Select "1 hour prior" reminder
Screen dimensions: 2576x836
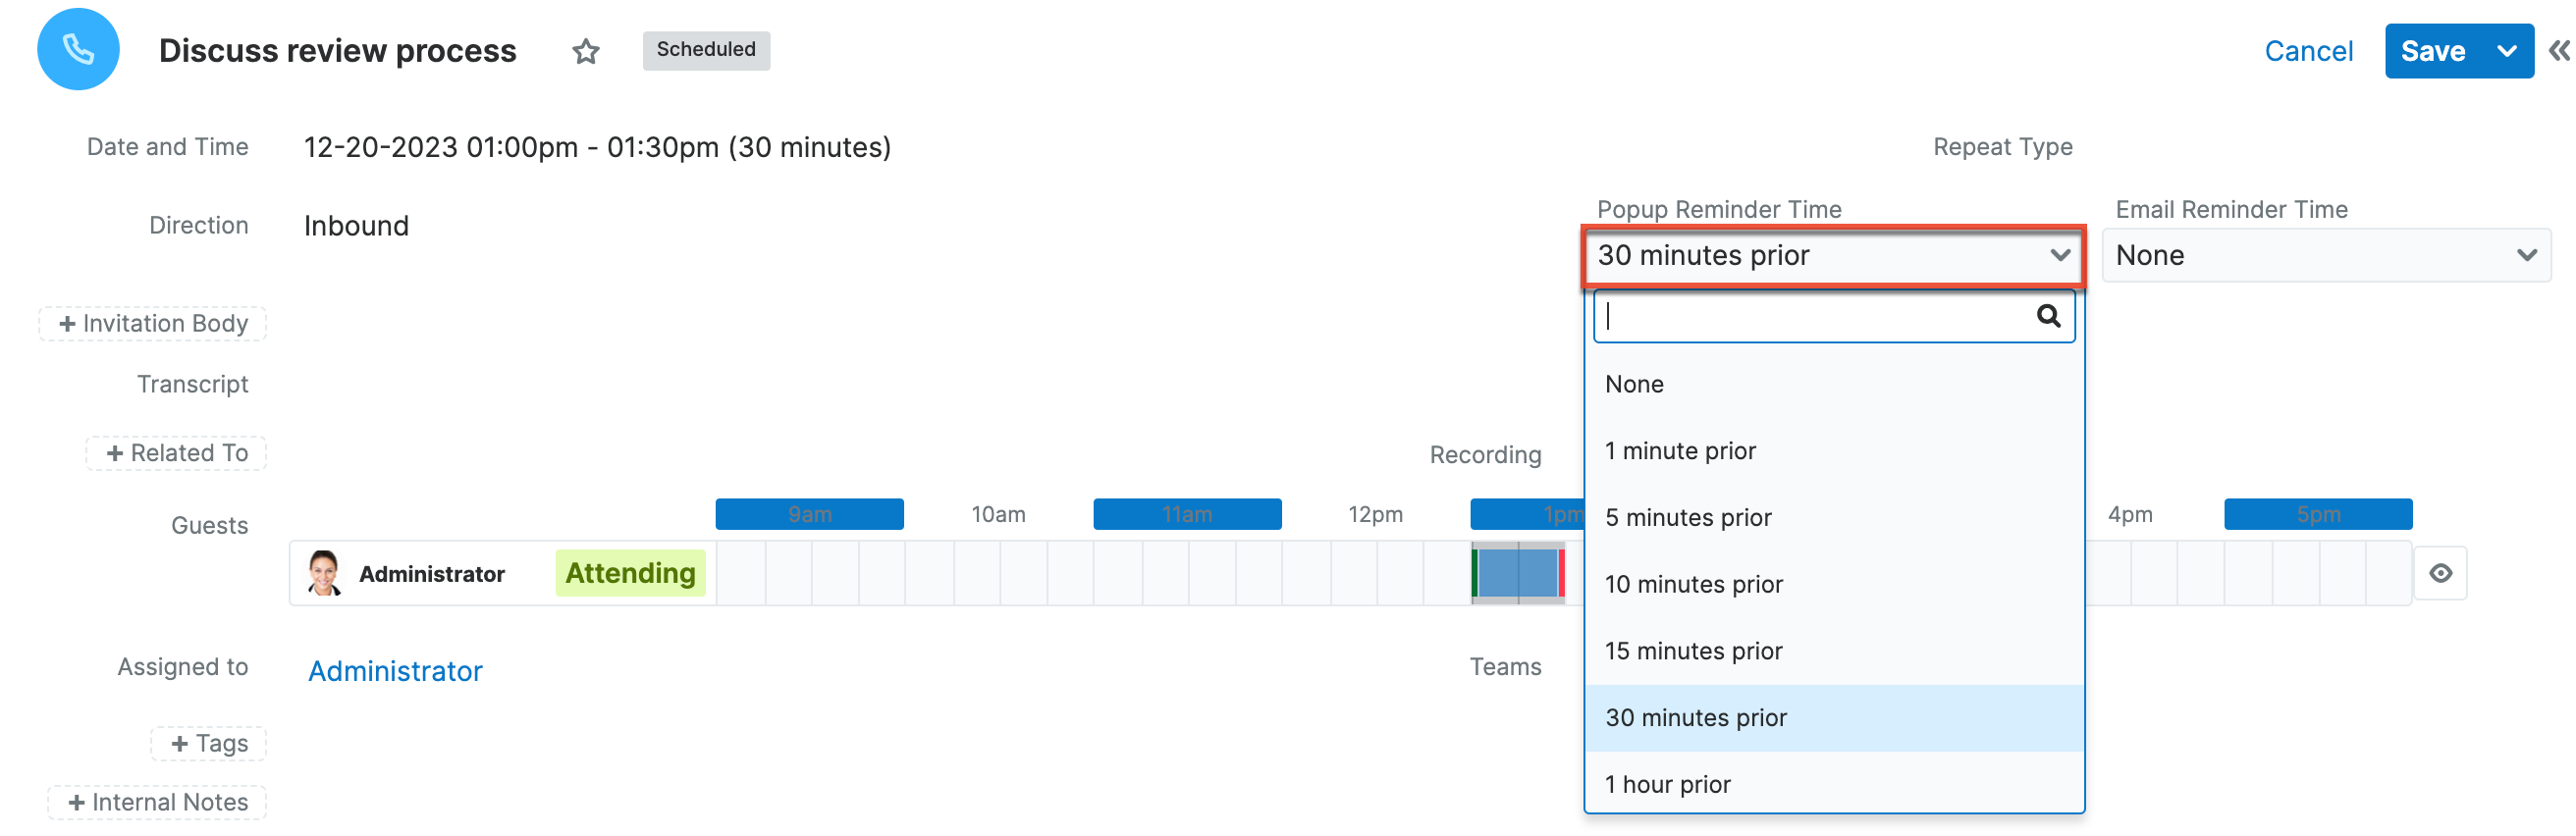click(x=1667, y=784)
